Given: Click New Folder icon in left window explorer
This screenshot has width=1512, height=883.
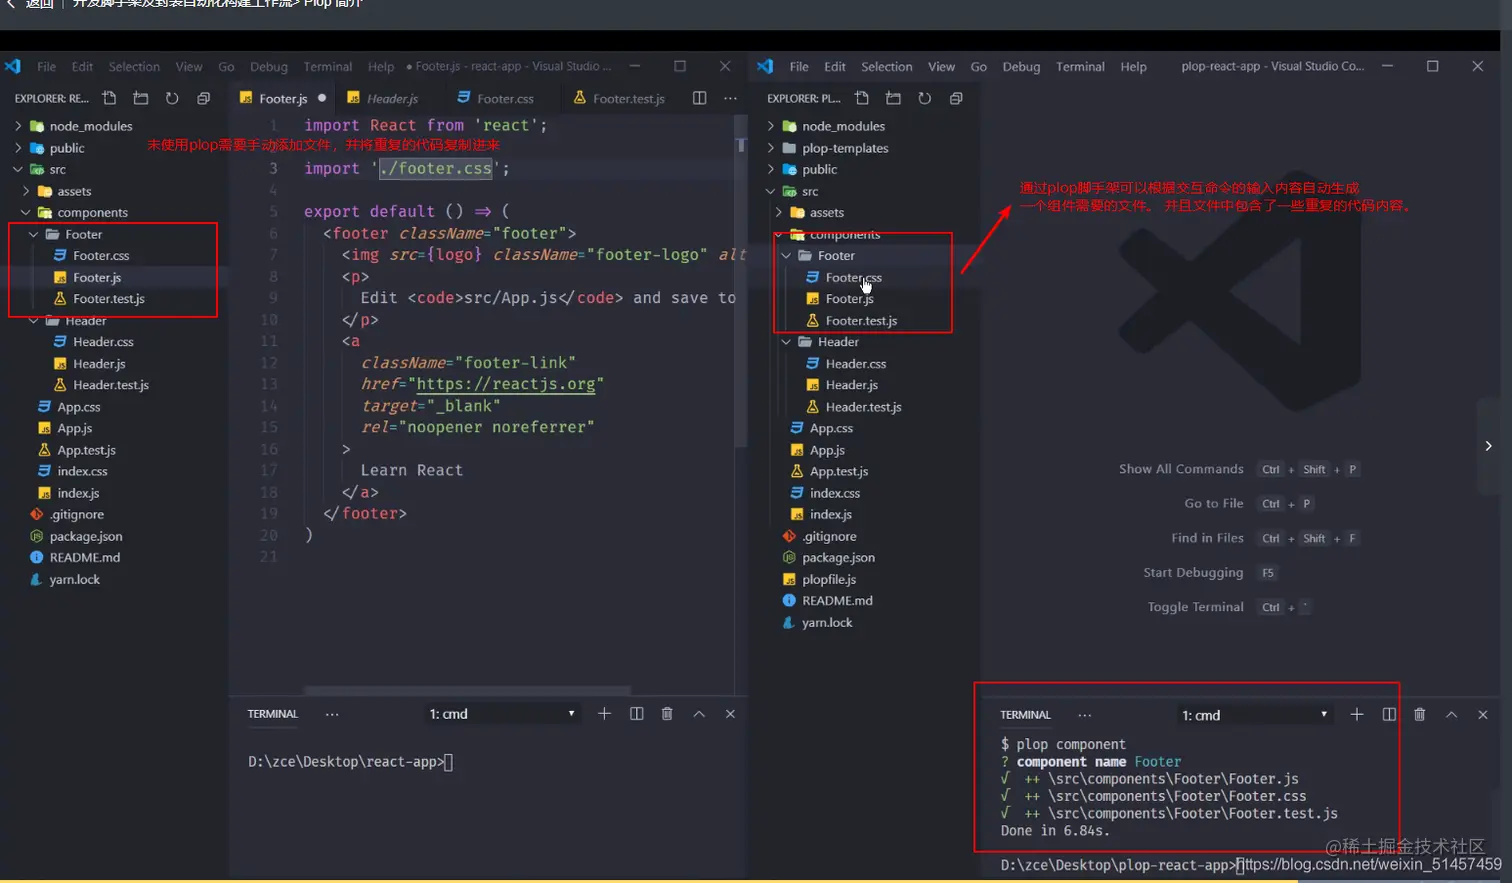Looking at the screenshot, I should tap(141, 98).
